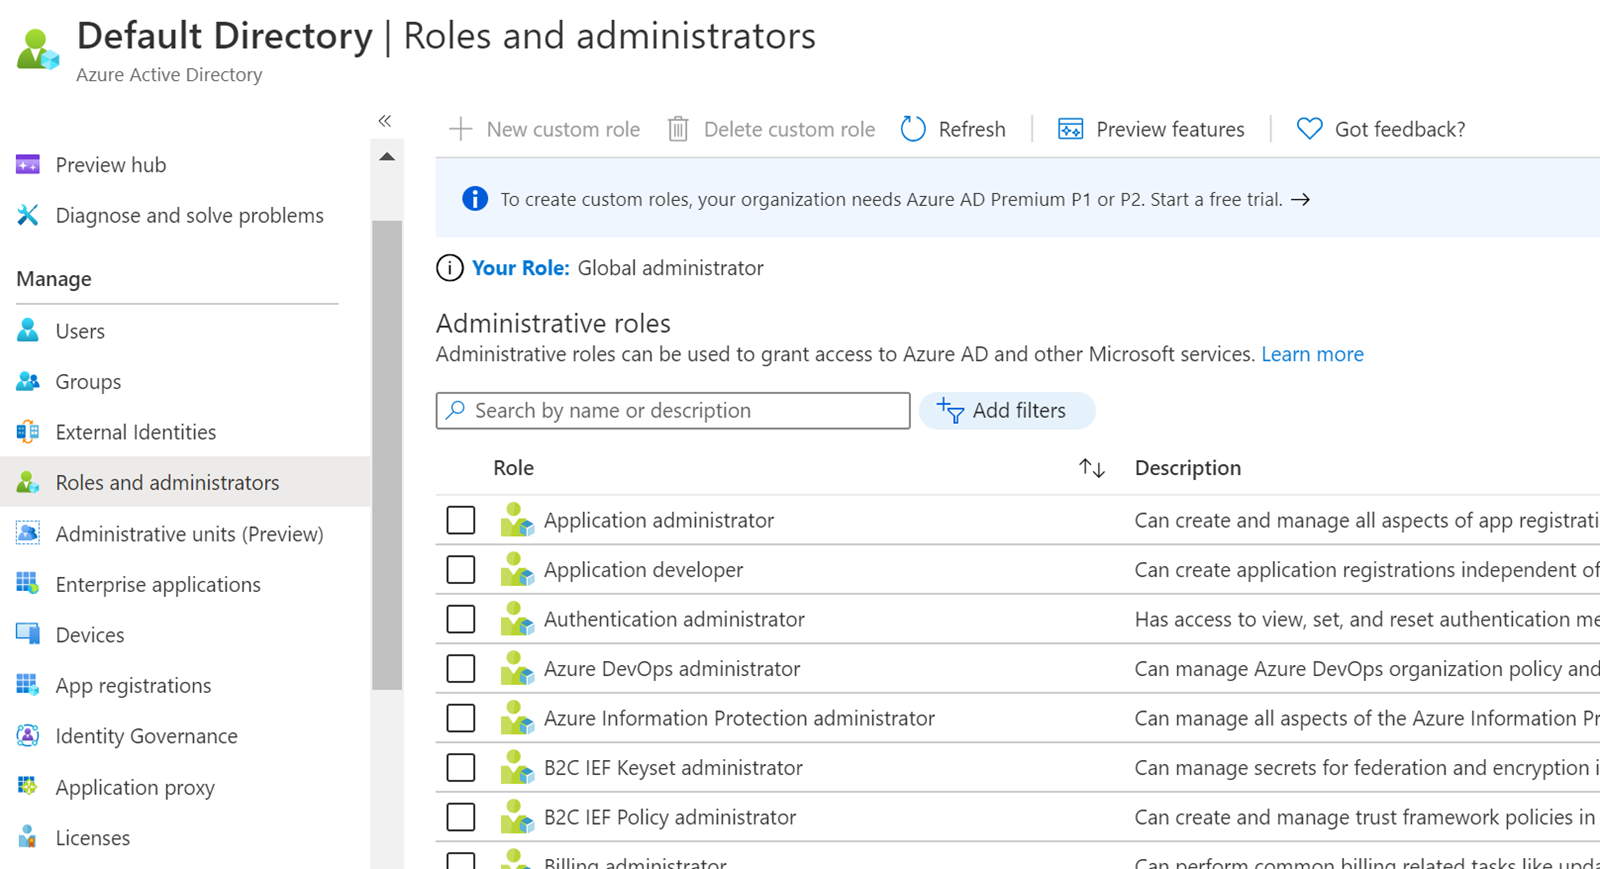Screen dimensions: 1600x869
Task: Click the sidebar scroll up arrow
Action: point(387,157)
